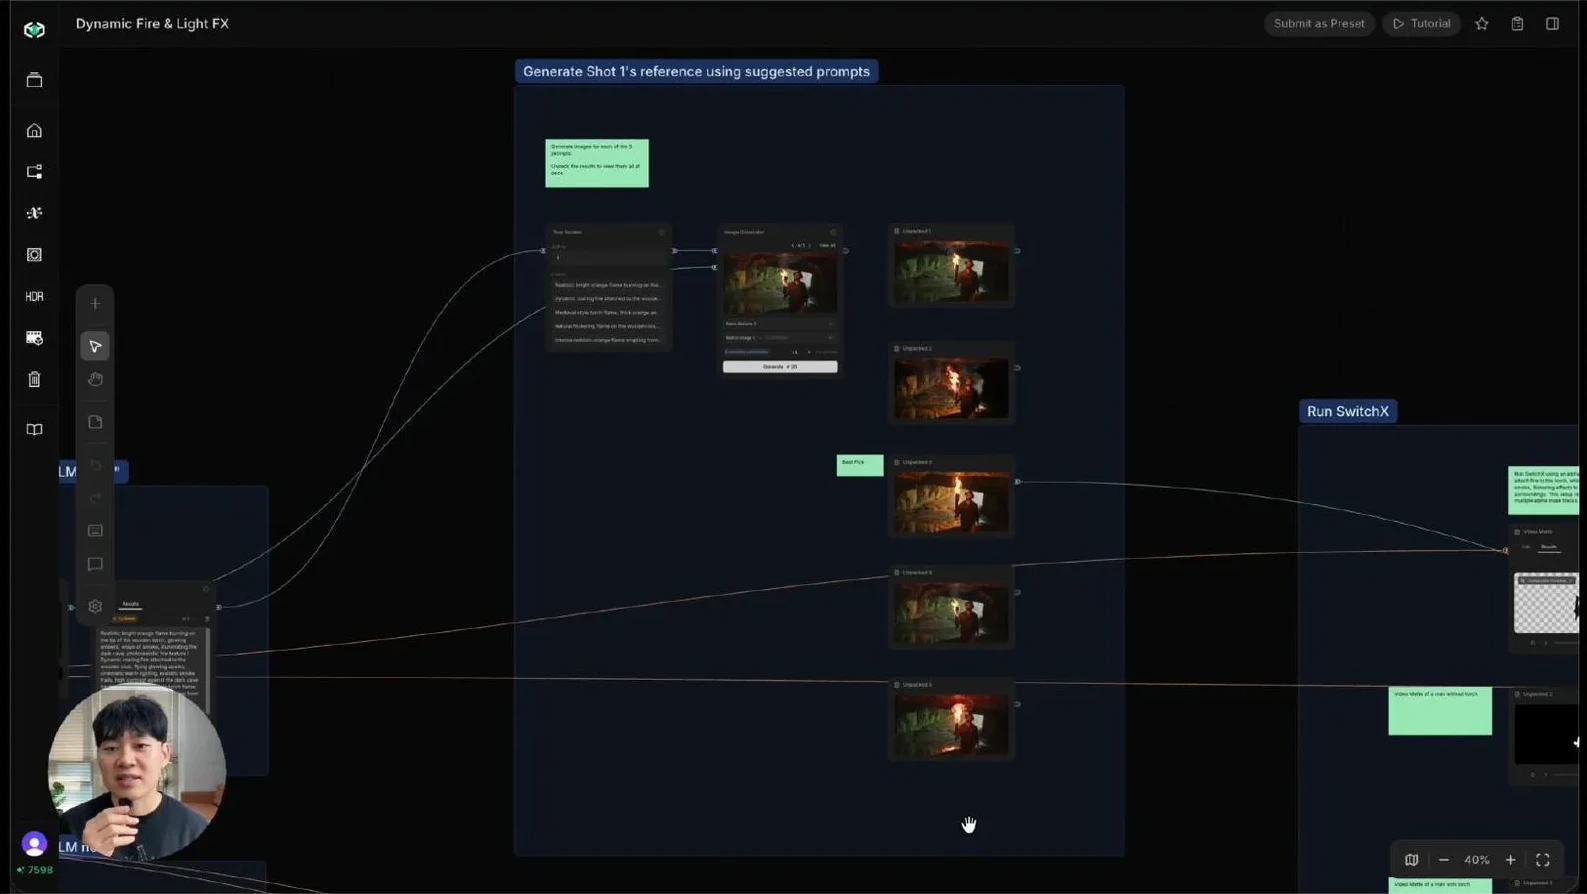Open the trash bin in the left sidebar

click(34, 380)
